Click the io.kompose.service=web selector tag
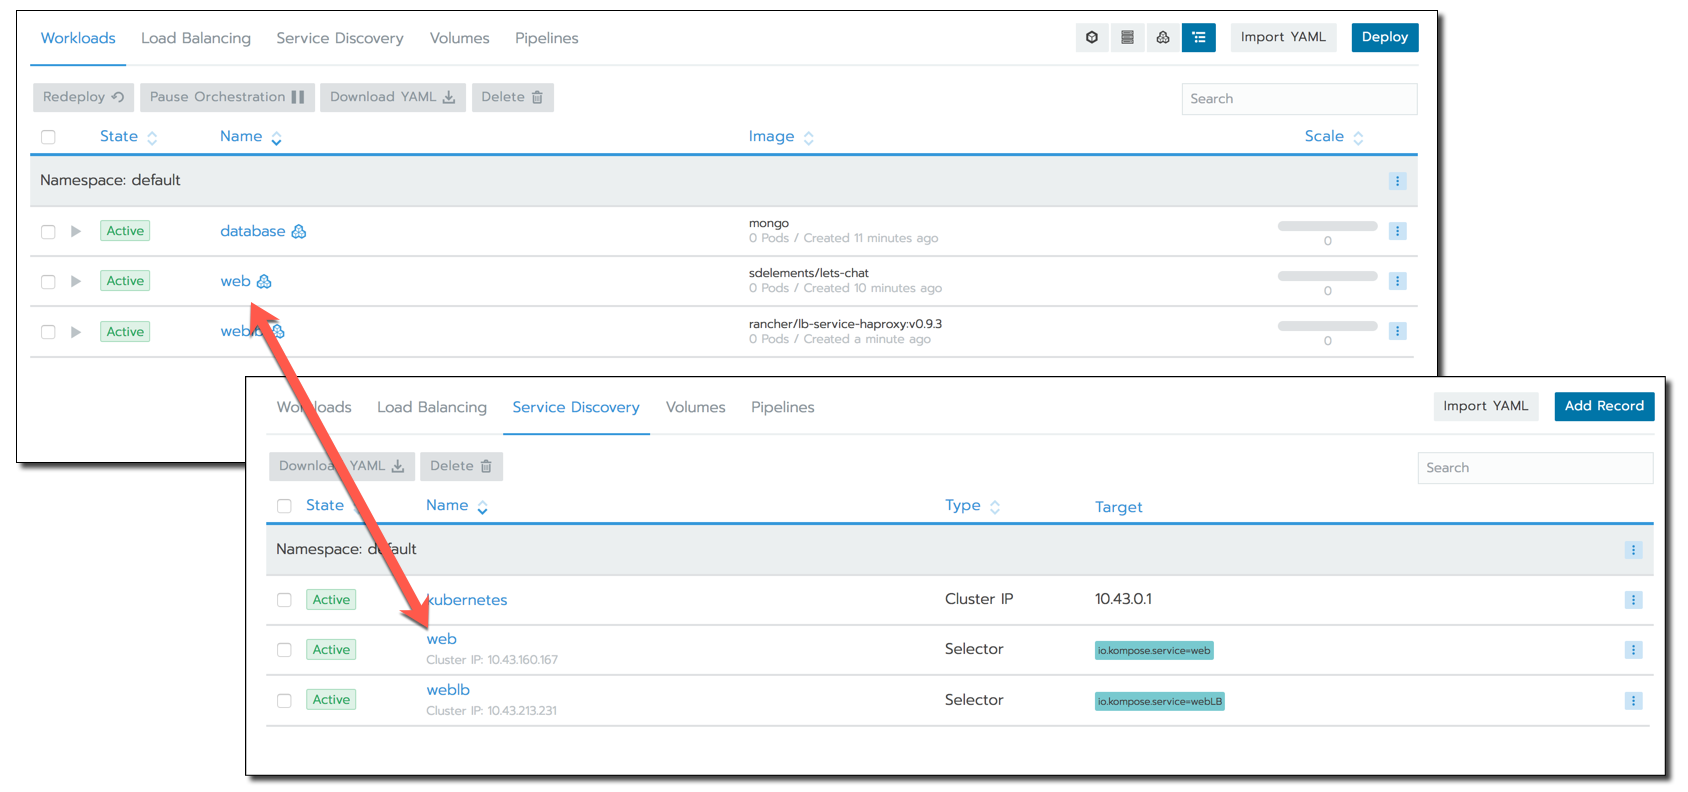Viewport: 1688px width, 792px height. click(1154, 651)
